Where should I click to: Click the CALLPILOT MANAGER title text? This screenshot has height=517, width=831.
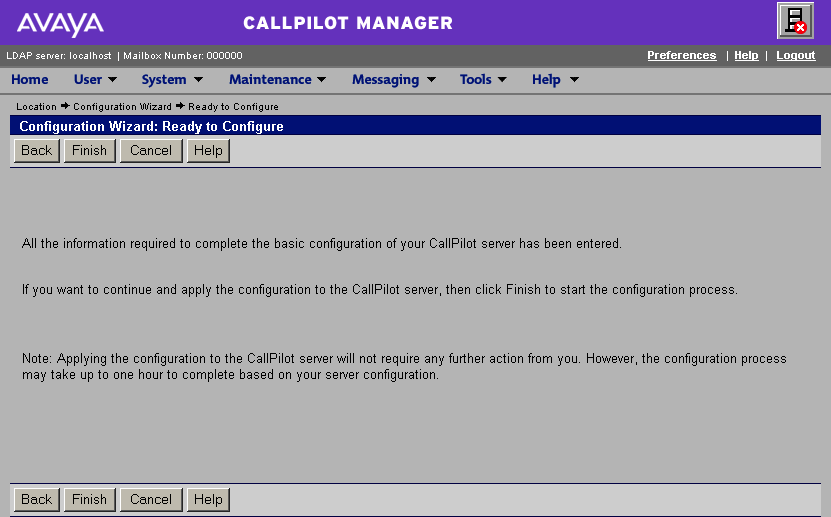[348, 23]
